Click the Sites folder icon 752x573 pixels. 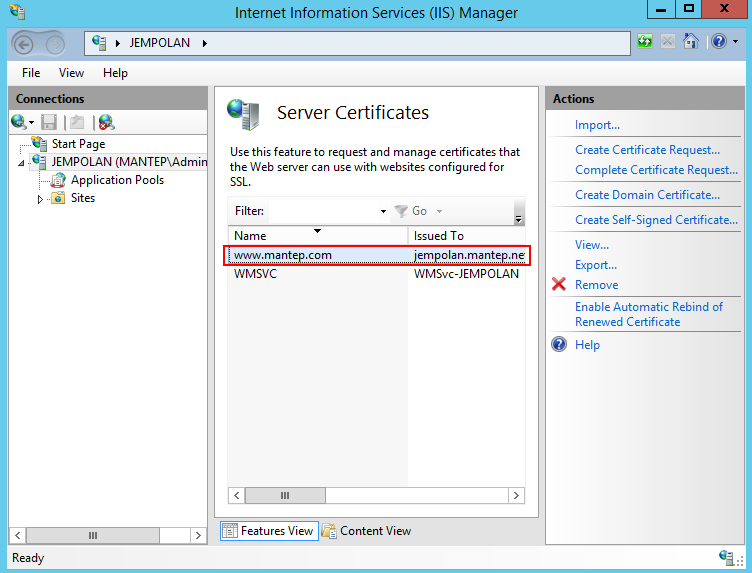(x=58, y=198)
